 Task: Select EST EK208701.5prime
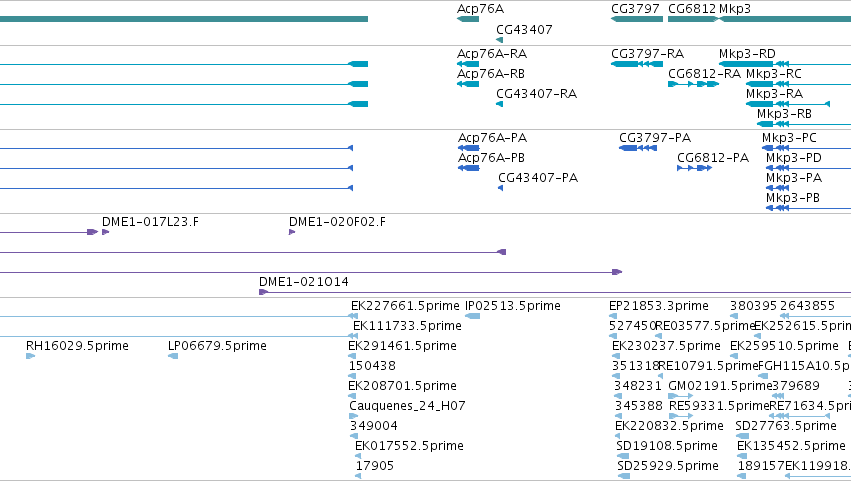click(402, 387)
